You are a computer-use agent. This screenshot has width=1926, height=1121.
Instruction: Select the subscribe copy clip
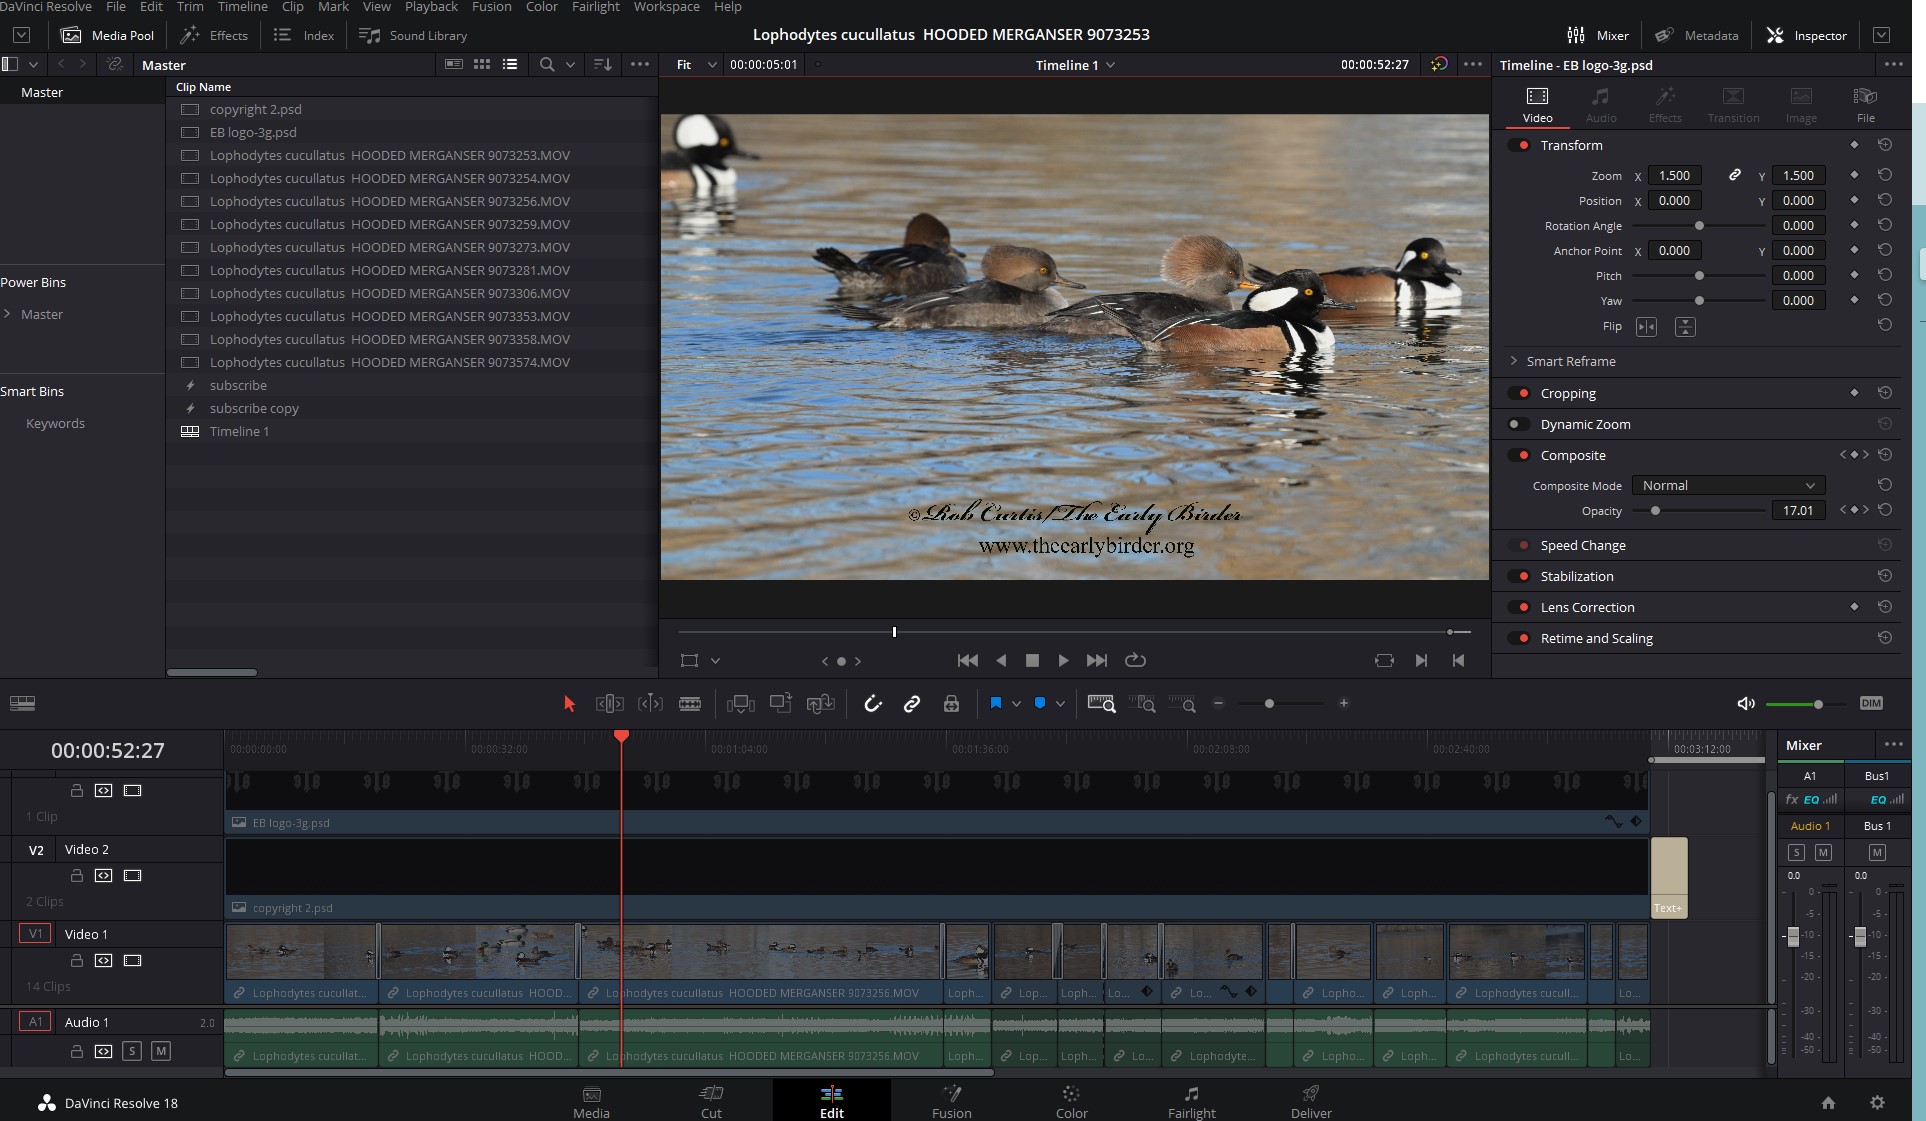pyautogui.click(x=254, y=408)
